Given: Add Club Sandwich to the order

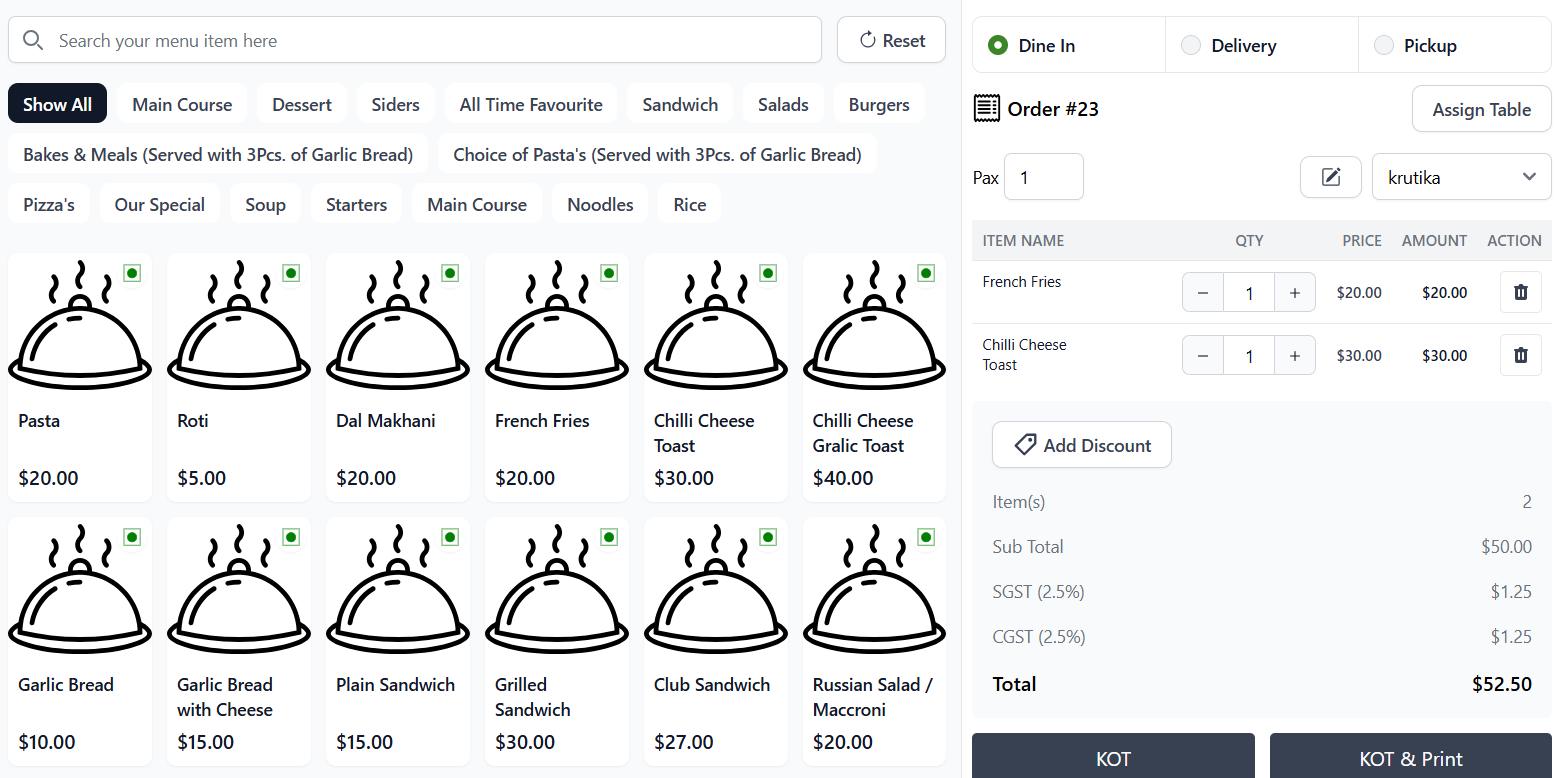Looking at the screenshot, I should coord(715,640).
